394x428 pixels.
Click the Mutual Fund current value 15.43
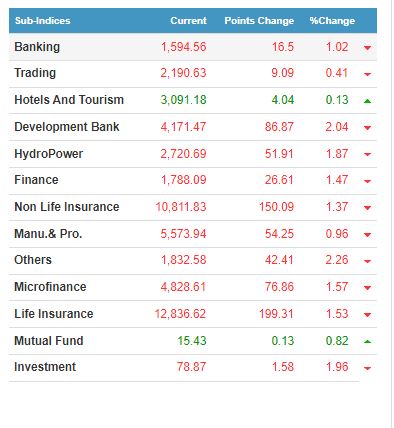(x=192, y=341)
